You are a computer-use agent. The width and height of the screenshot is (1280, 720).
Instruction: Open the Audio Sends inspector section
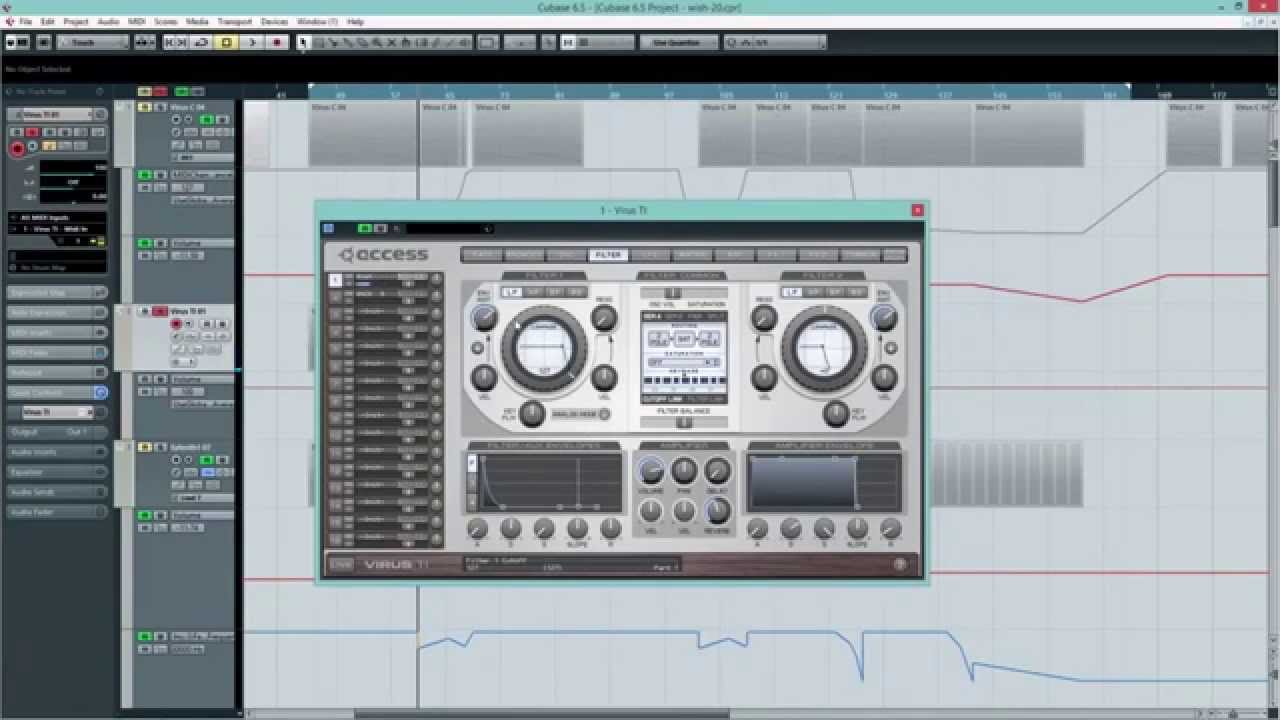[x=57, y=492]
